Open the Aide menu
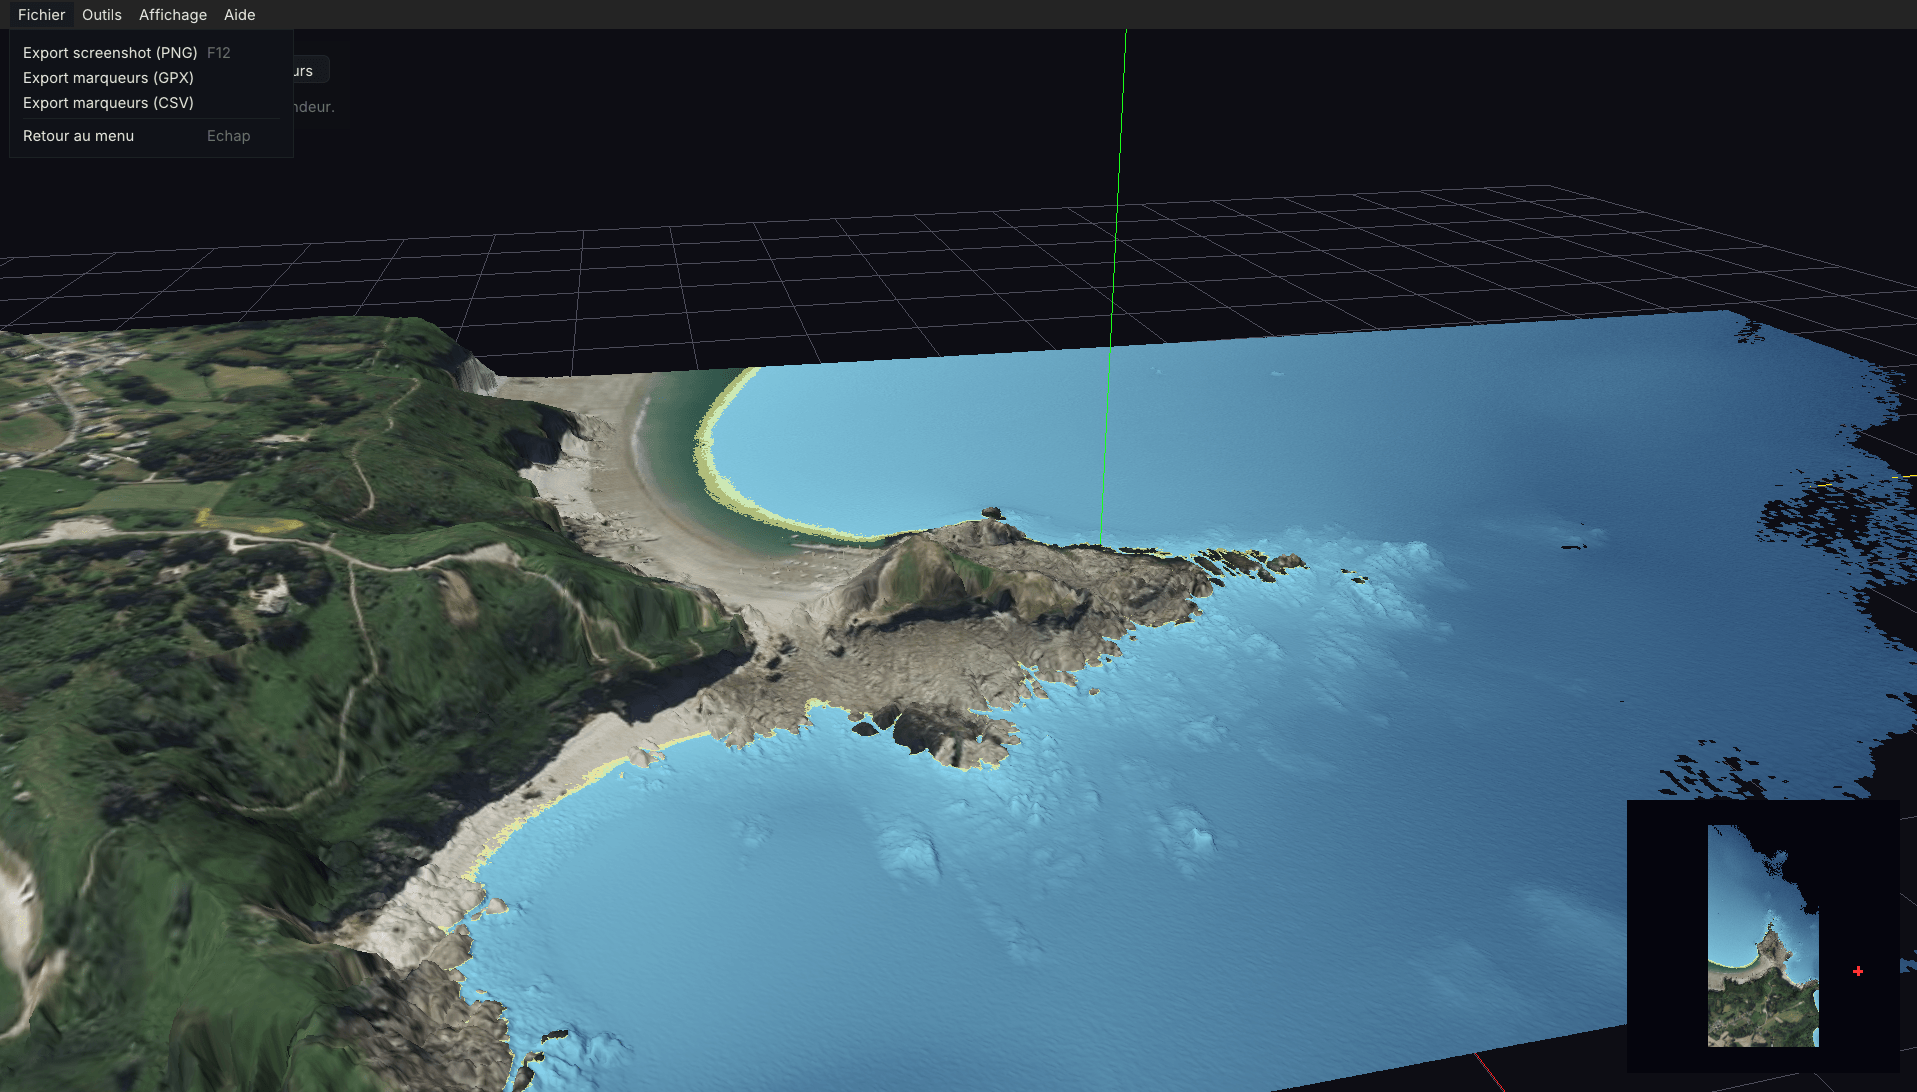Viewport: 1917px width, 1092px height. pyautogui.click(x=240, y=15)
